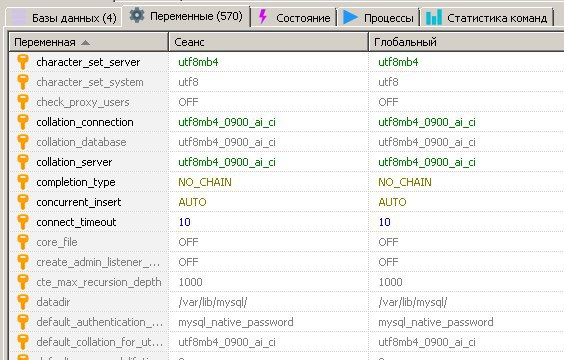Click session value 1000 of cte_max_recursion_depth

191,282
